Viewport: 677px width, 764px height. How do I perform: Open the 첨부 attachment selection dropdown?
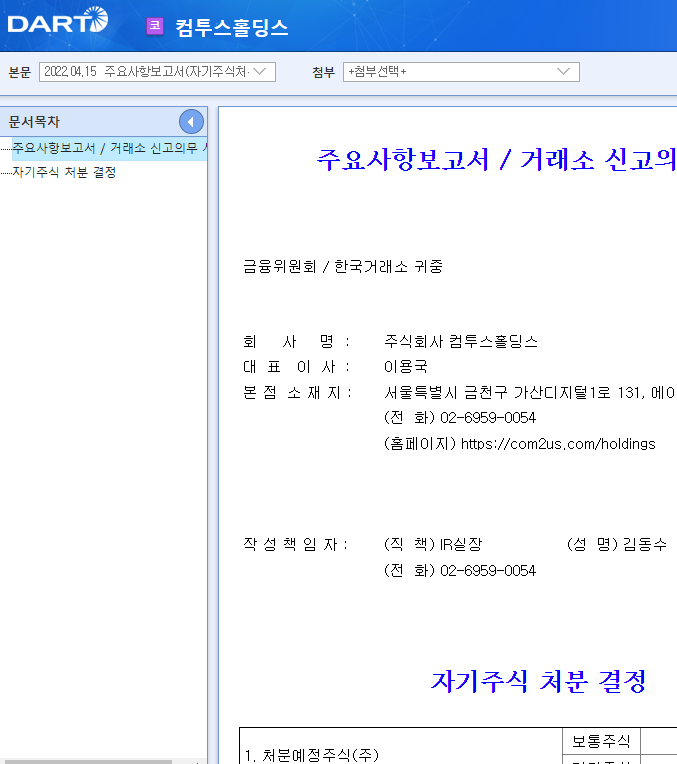[461, 72]
